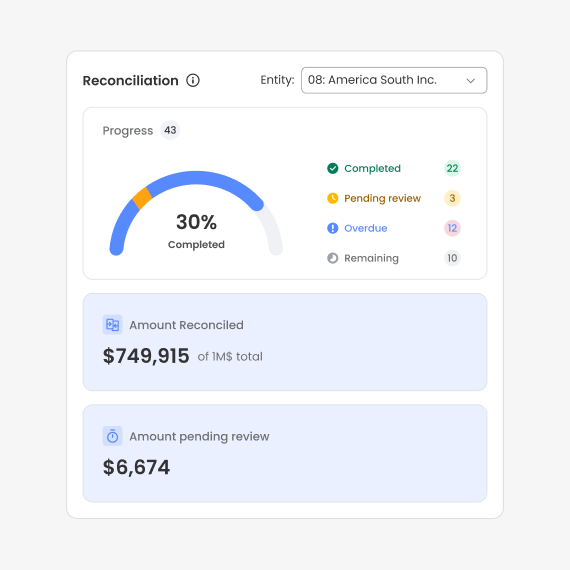Click the Progress total badge 43

pos(170,130)
